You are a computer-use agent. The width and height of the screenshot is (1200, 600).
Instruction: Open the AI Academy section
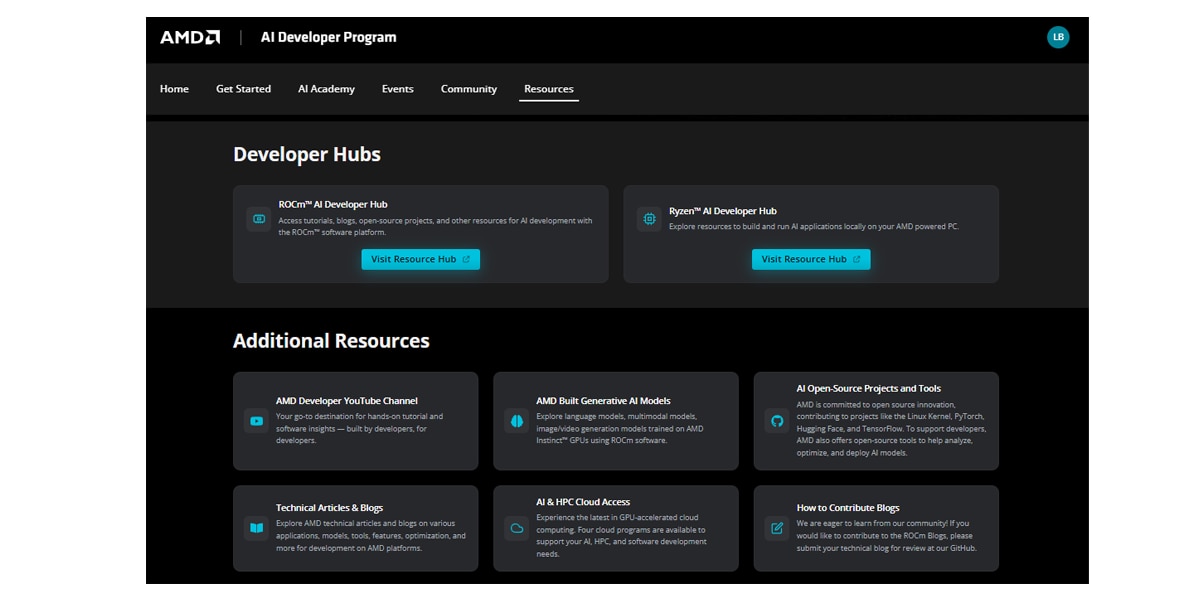[326, 89]
